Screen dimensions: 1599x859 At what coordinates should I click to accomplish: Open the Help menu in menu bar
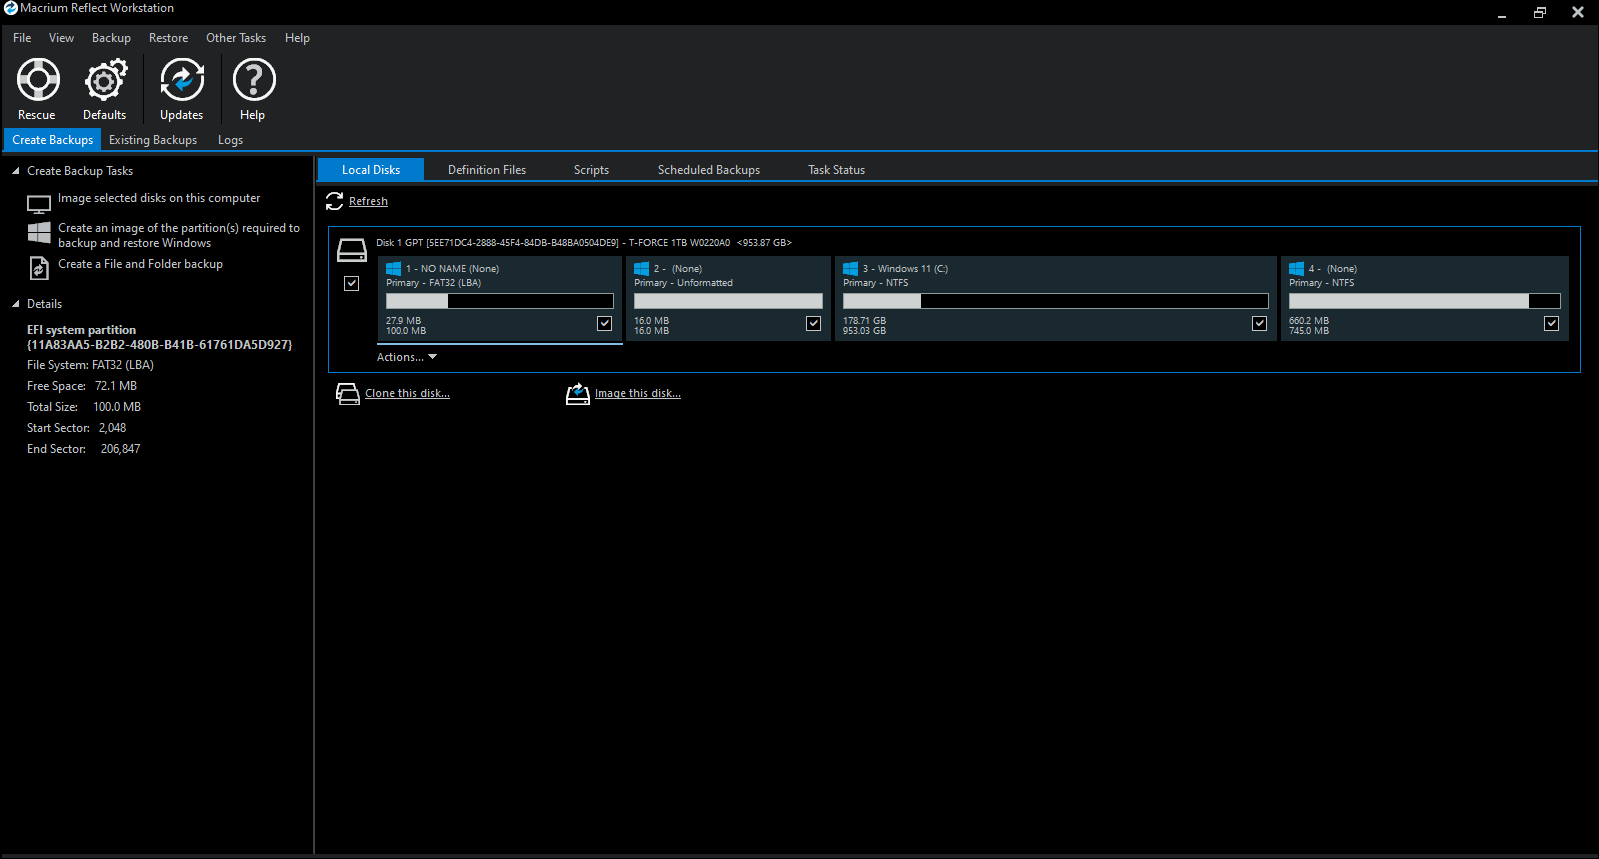pos(298,38)
